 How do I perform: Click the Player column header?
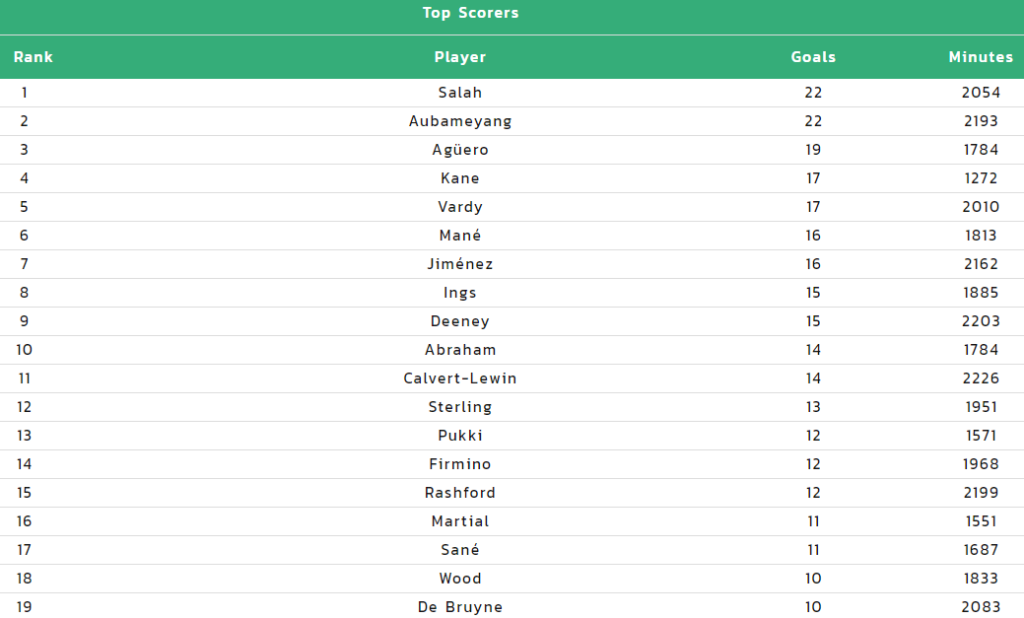coord(460,57)
